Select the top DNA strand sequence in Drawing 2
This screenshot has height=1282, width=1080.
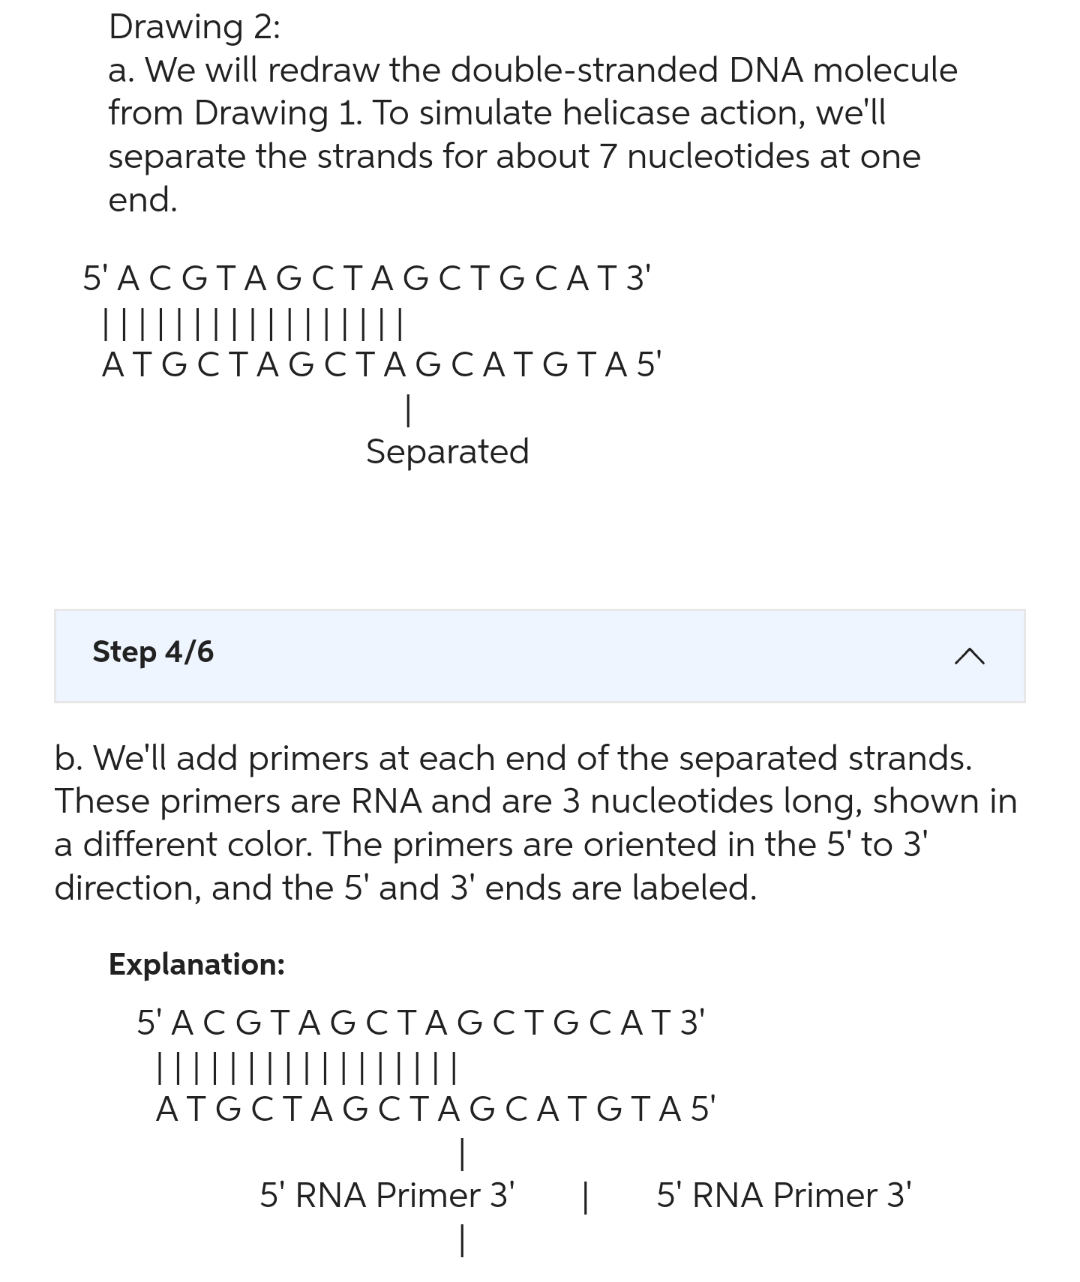[365, 277]
